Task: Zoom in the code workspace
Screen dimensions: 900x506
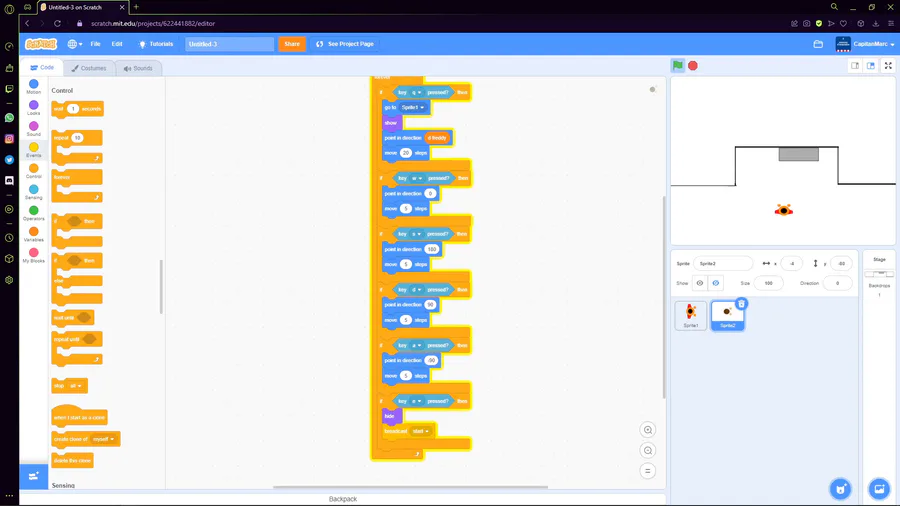Action: click(x=647, y=430)
